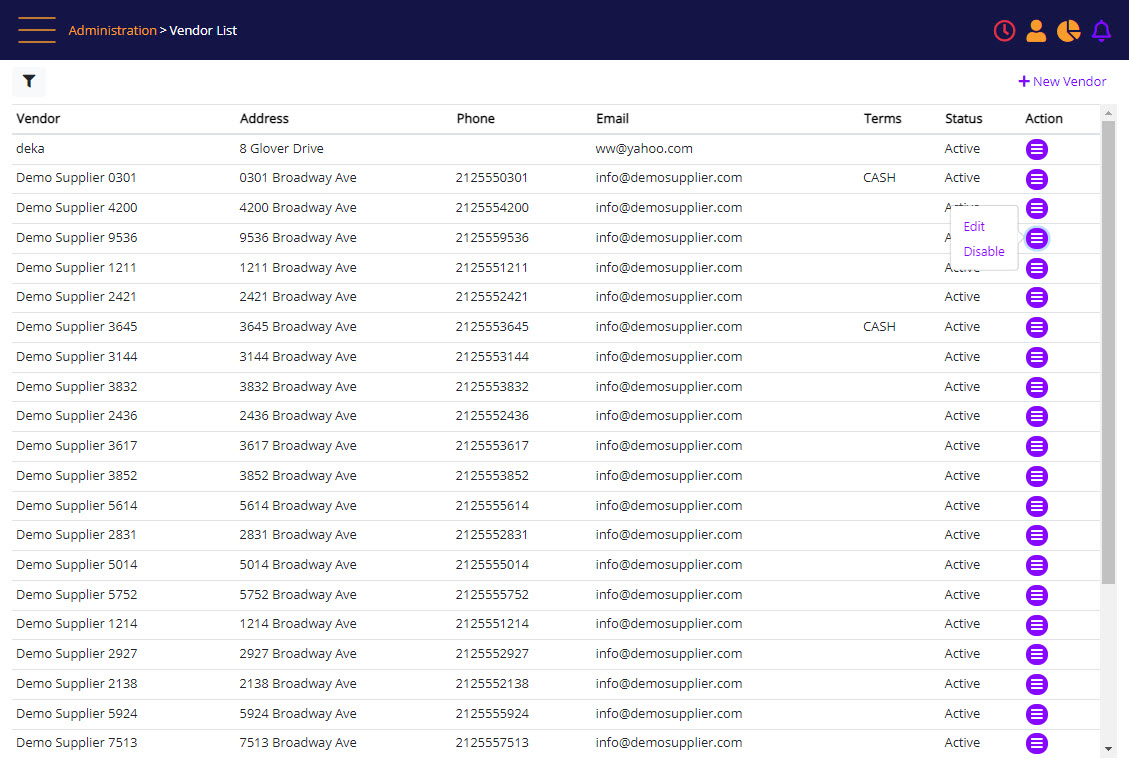Open action menu for Demo Supplier 7513
Screen dimensions: 1129x764
[1036, 743]
